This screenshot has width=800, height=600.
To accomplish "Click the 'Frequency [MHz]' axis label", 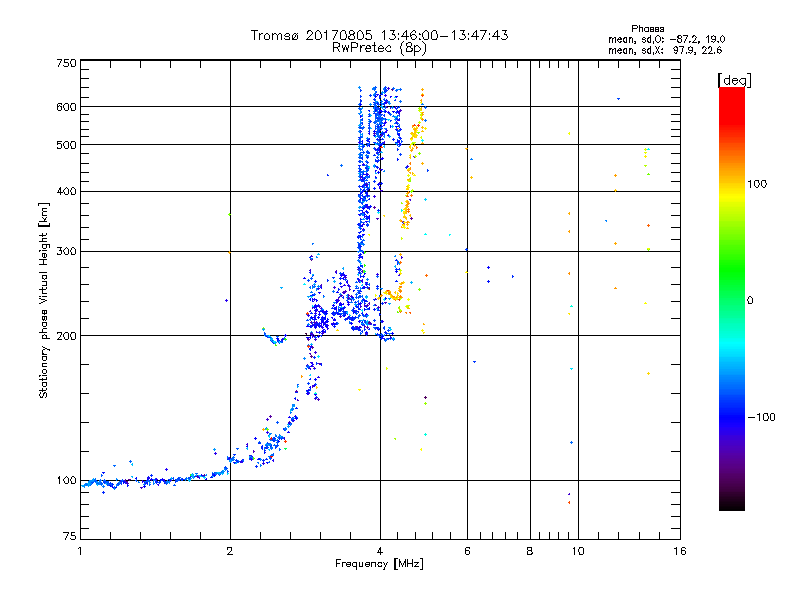I will click(x=379, y=564).
